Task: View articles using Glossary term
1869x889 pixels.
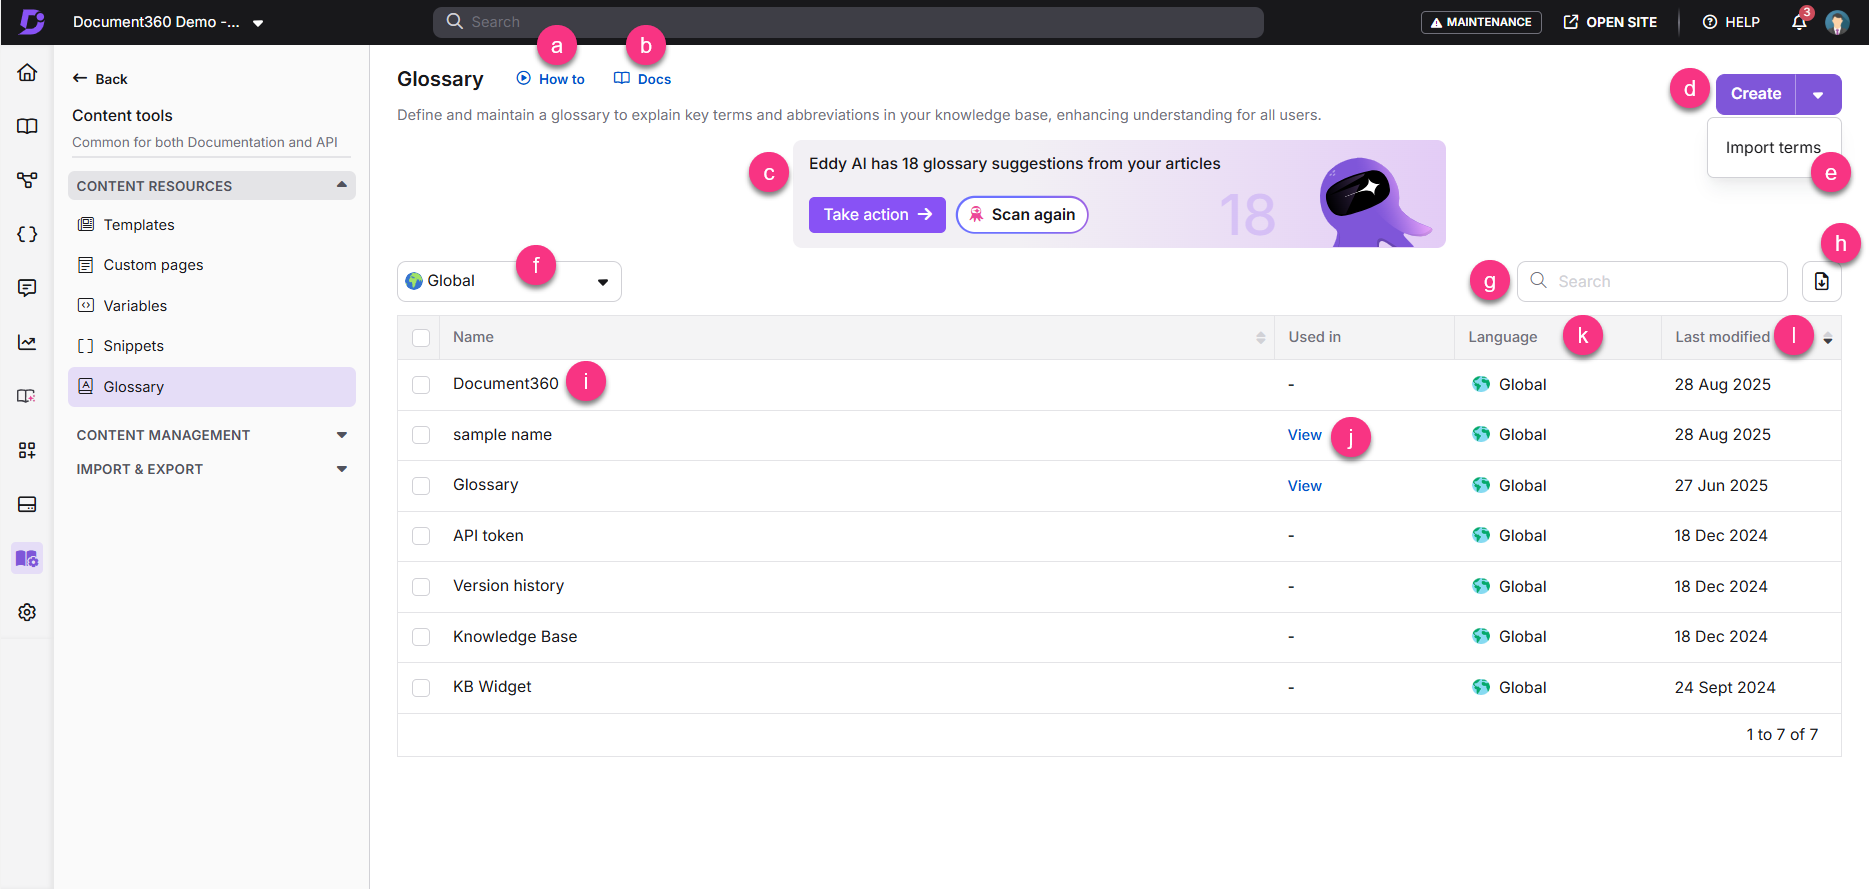Action: 1304,486
